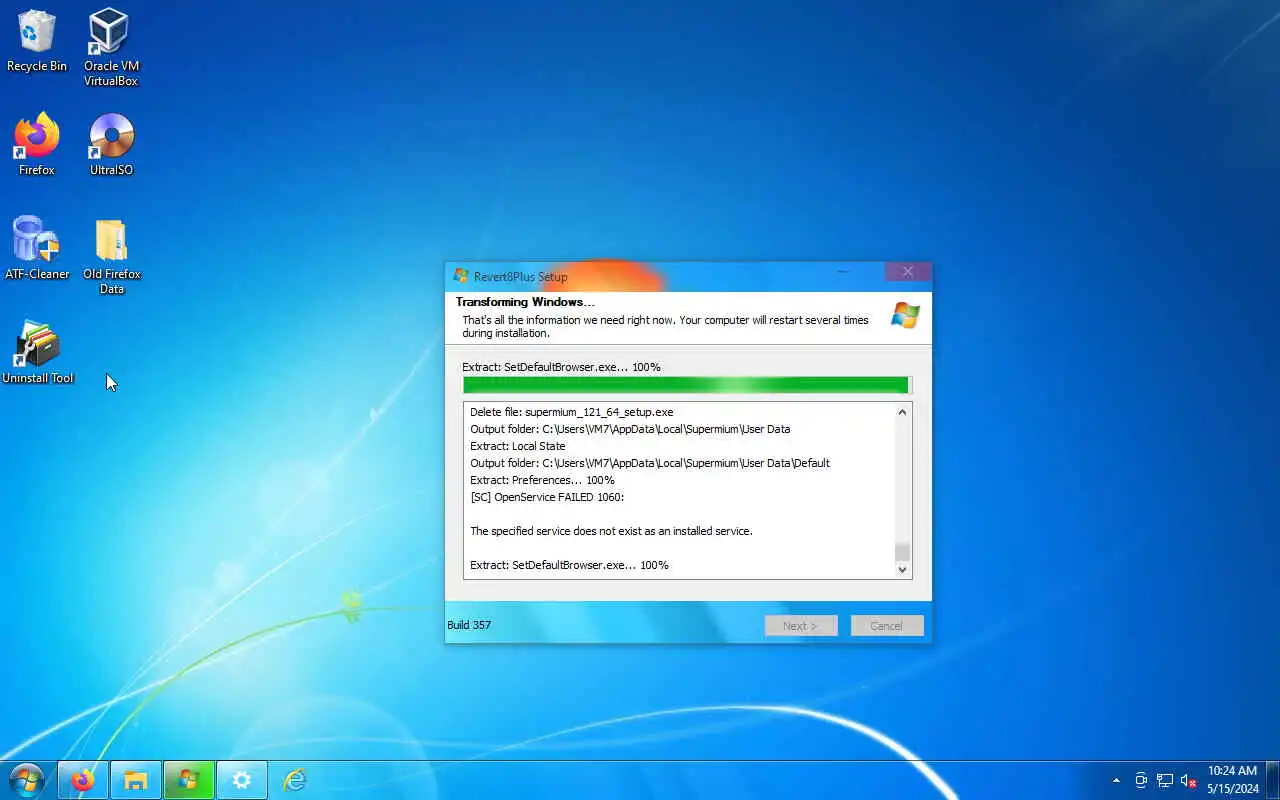Viewport: 1280px width, 800px height.
Task: Click the User Data\Default output folder line
Action: [650, 463]
